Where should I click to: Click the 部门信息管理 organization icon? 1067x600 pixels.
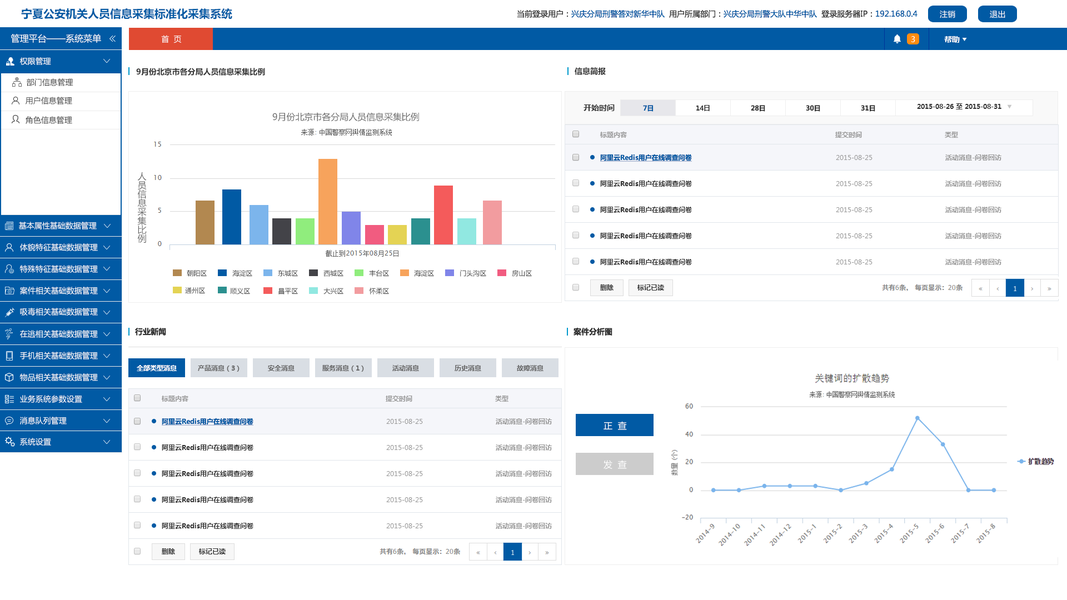[17, 82]
